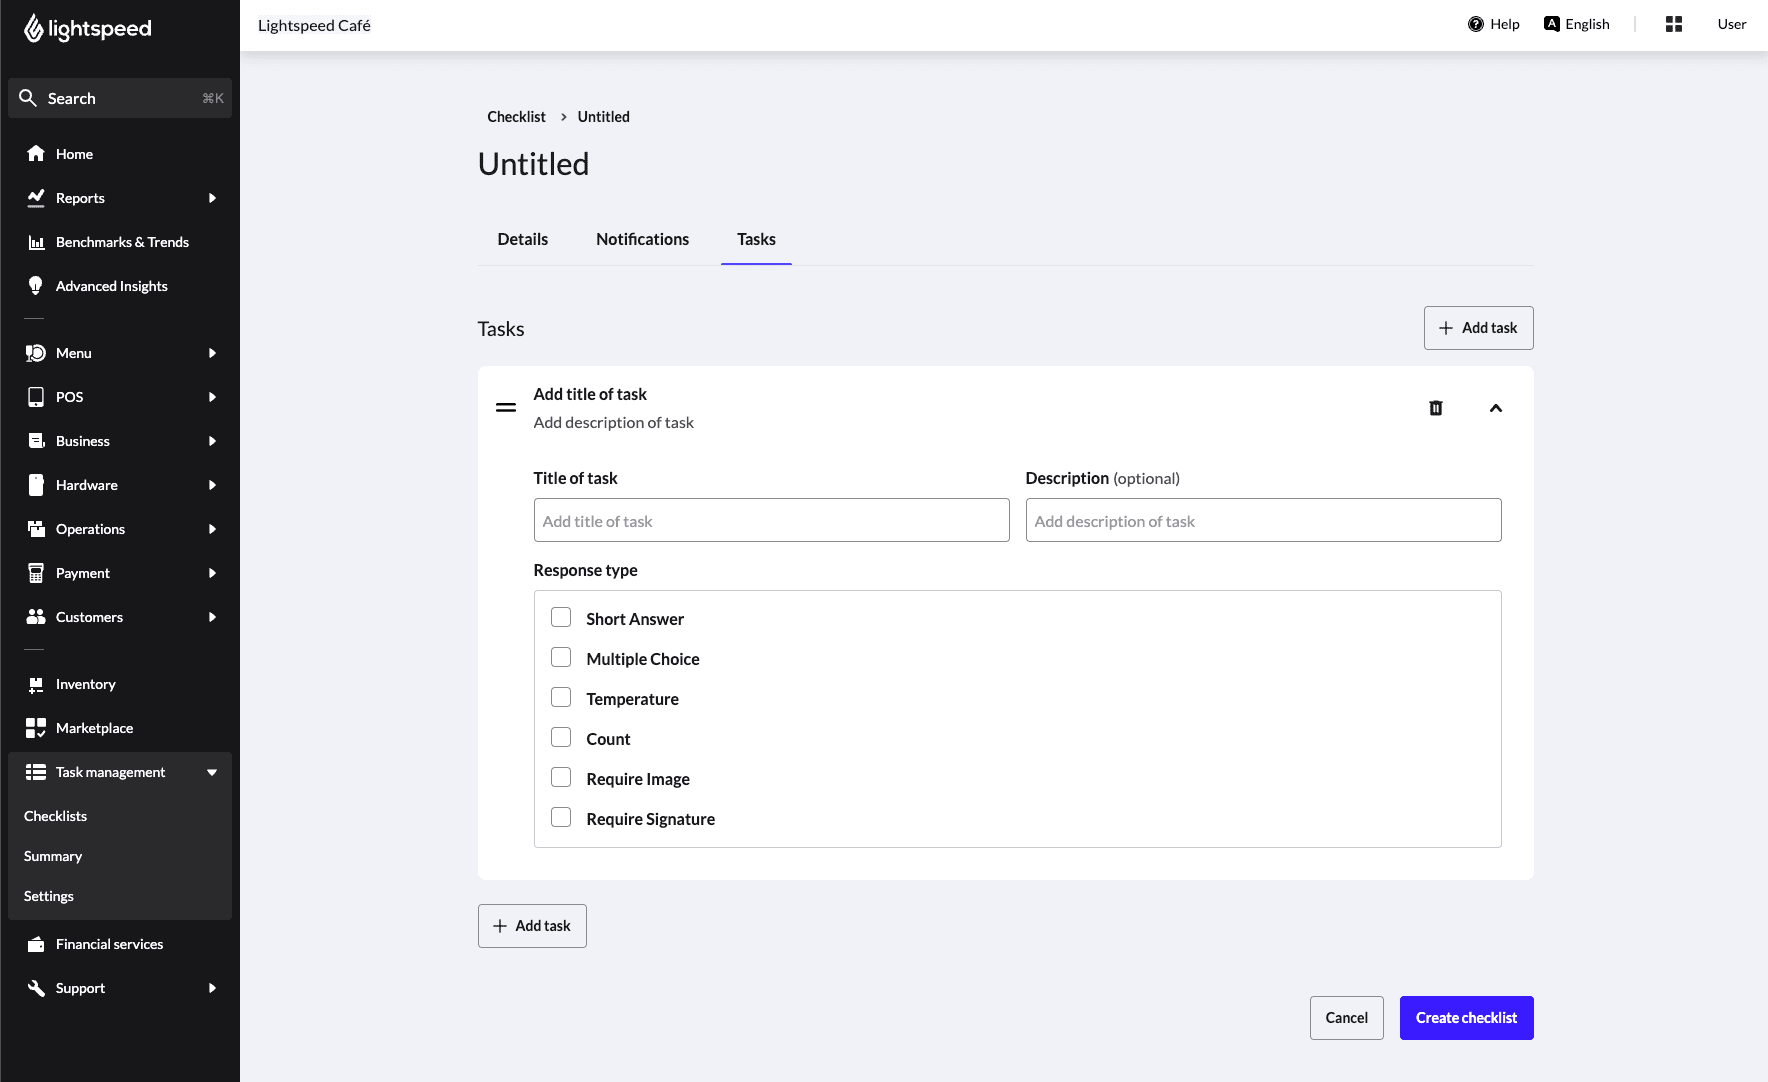Viewport: 1768px width, 1082px height.
Task: Click the Help question mark icon
Action: point(1475,24)
